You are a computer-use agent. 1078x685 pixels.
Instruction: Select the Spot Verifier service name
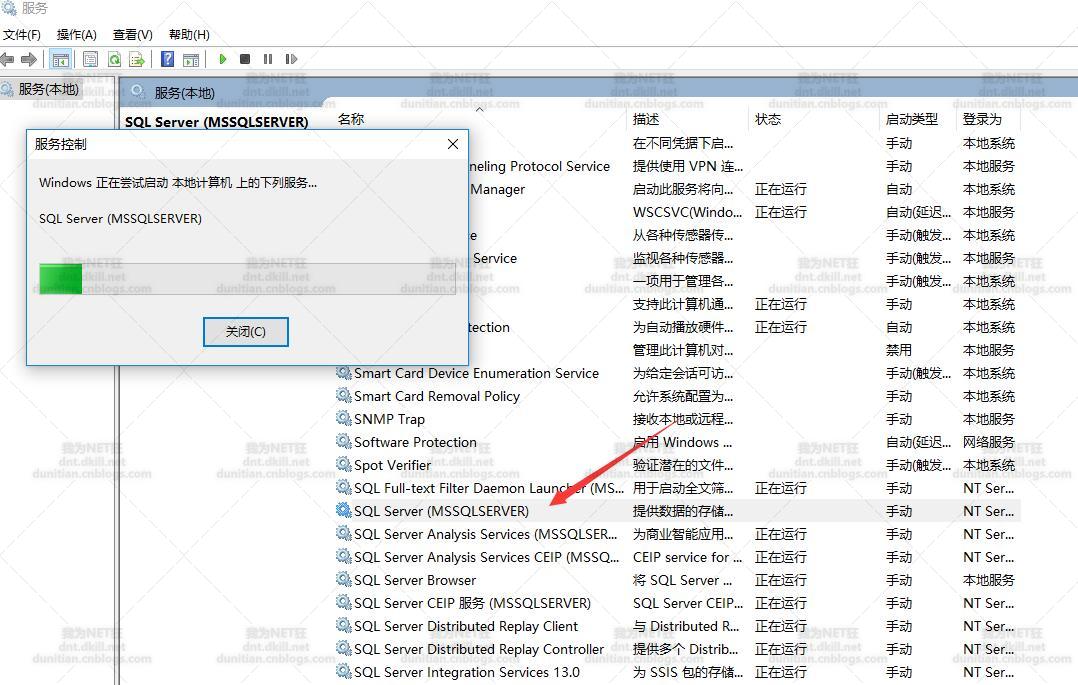tap(393, 466)
